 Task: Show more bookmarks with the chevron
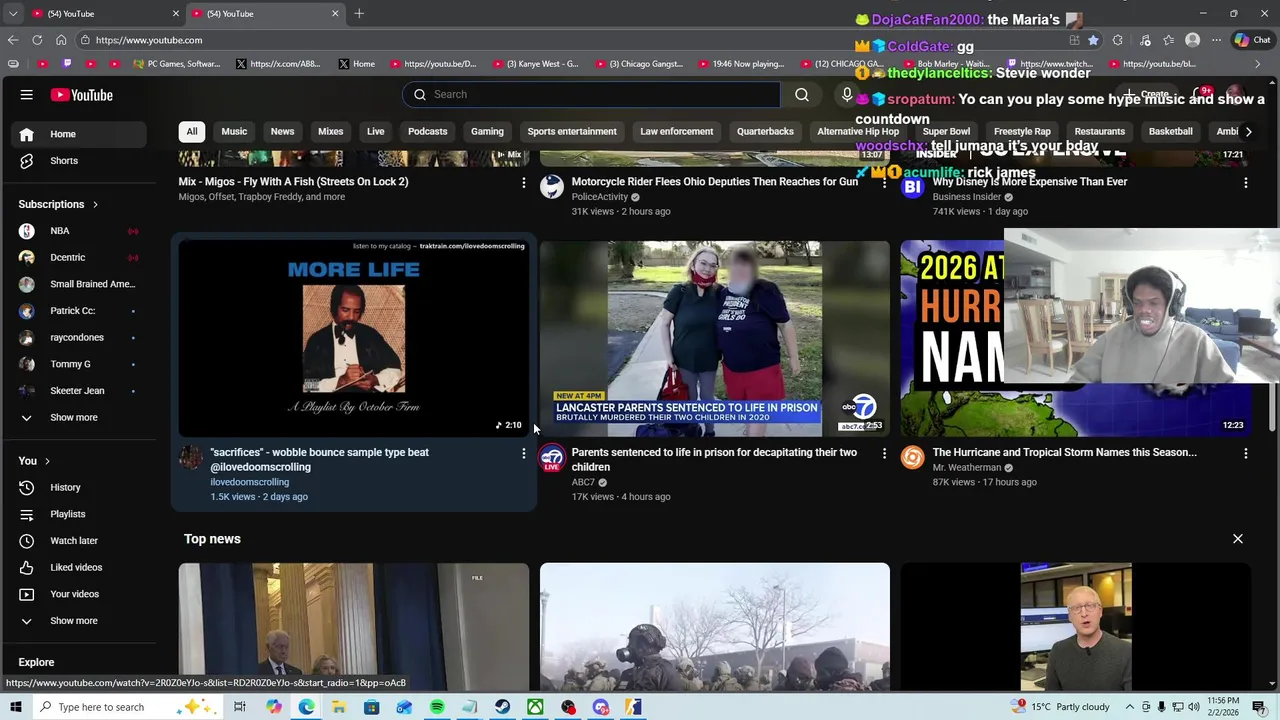click(x=1257, y=64)
